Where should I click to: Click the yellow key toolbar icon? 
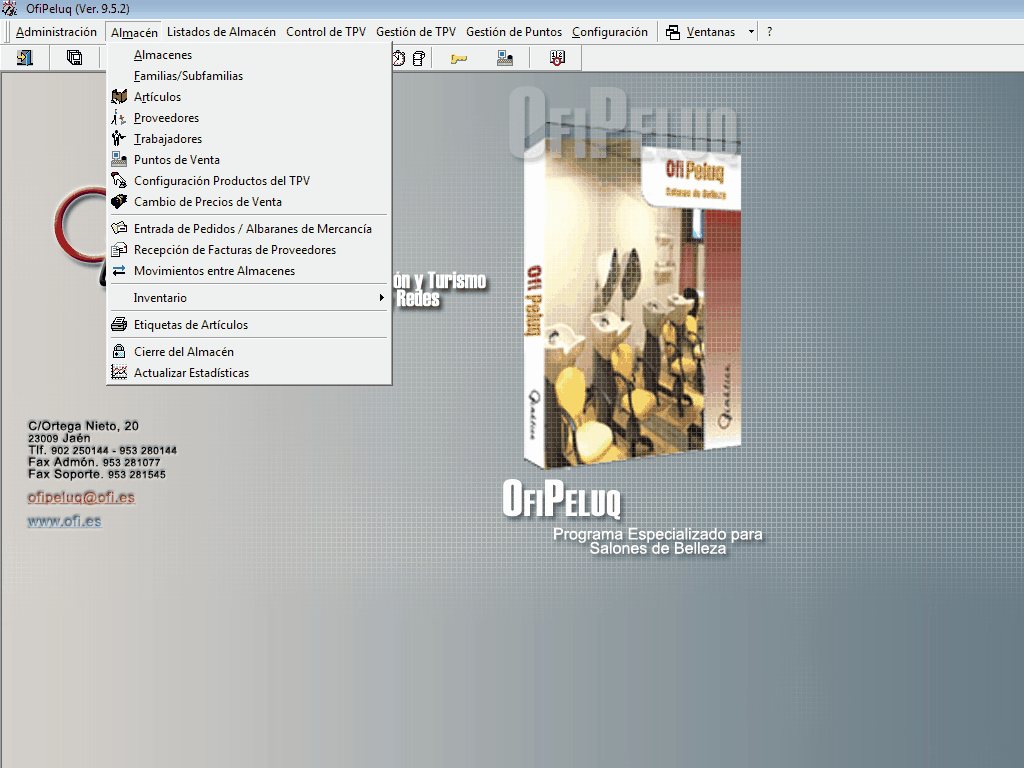click(x=459, y=59)
